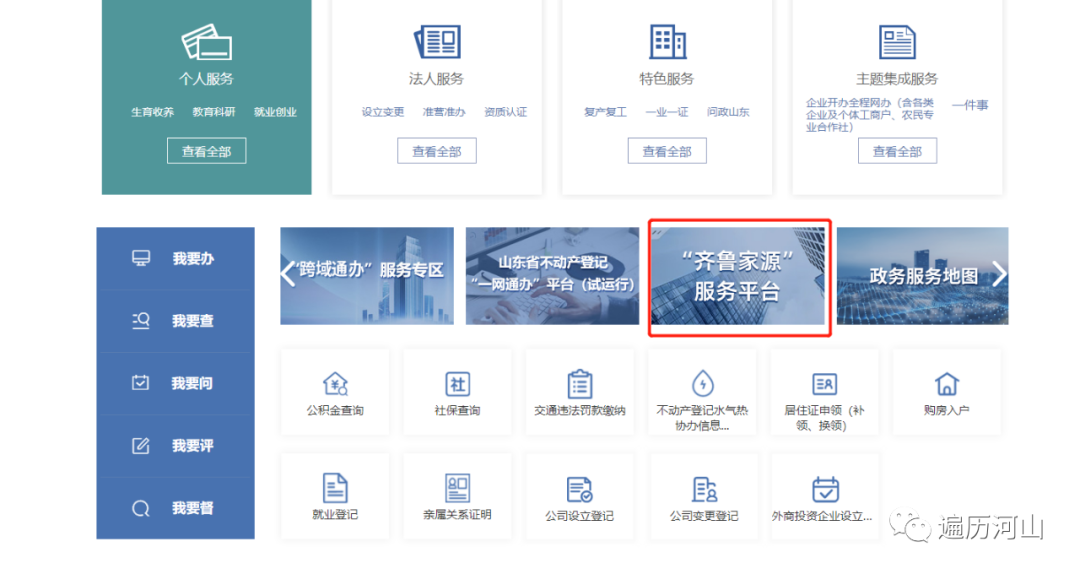Viewport: 1080px width, 574px height.
Task: Click 查看全部 under 主题集成服务
Action: click(897, 151)
